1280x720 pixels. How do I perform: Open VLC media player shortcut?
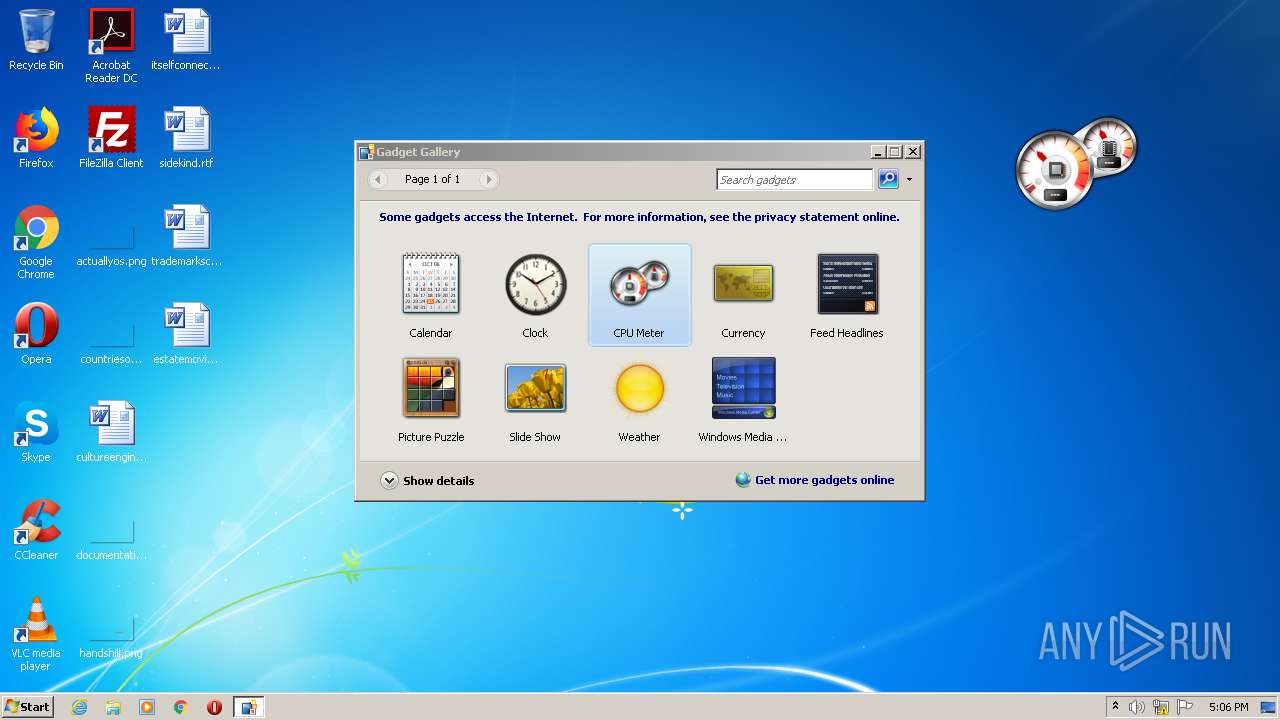click(36, 634)
